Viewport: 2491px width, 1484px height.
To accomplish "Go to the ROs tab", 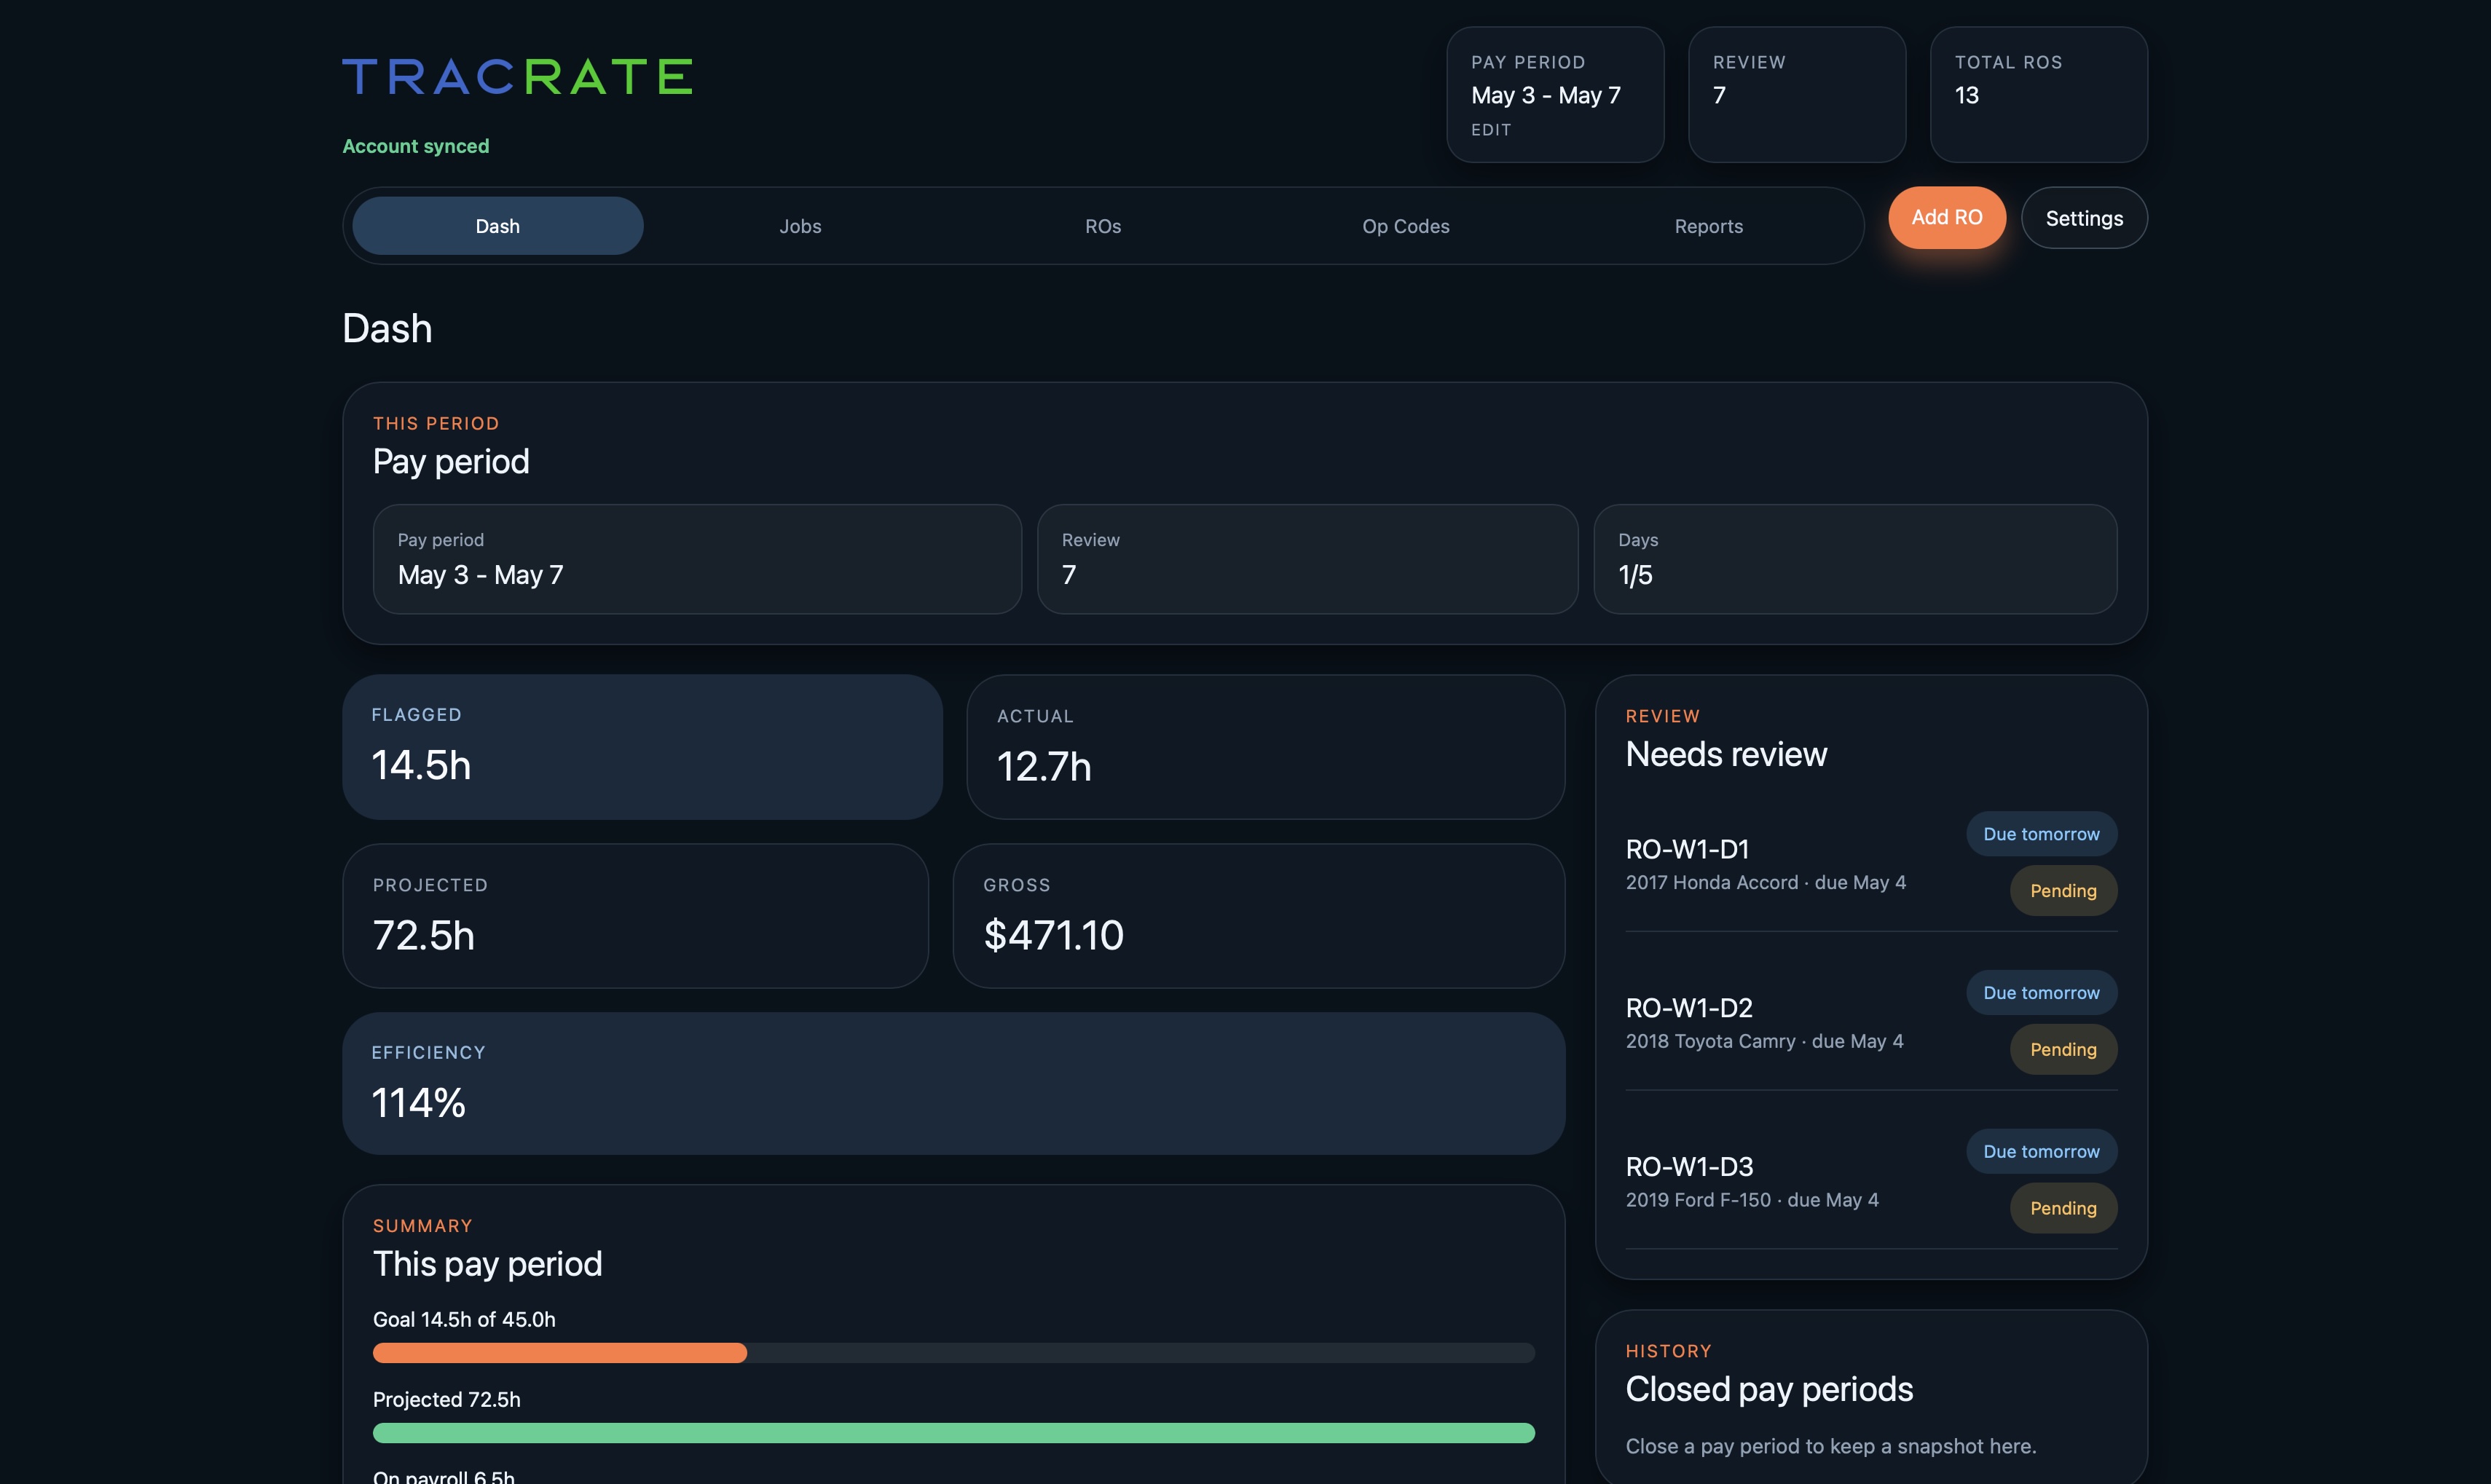I will [x=1103, y=226].
